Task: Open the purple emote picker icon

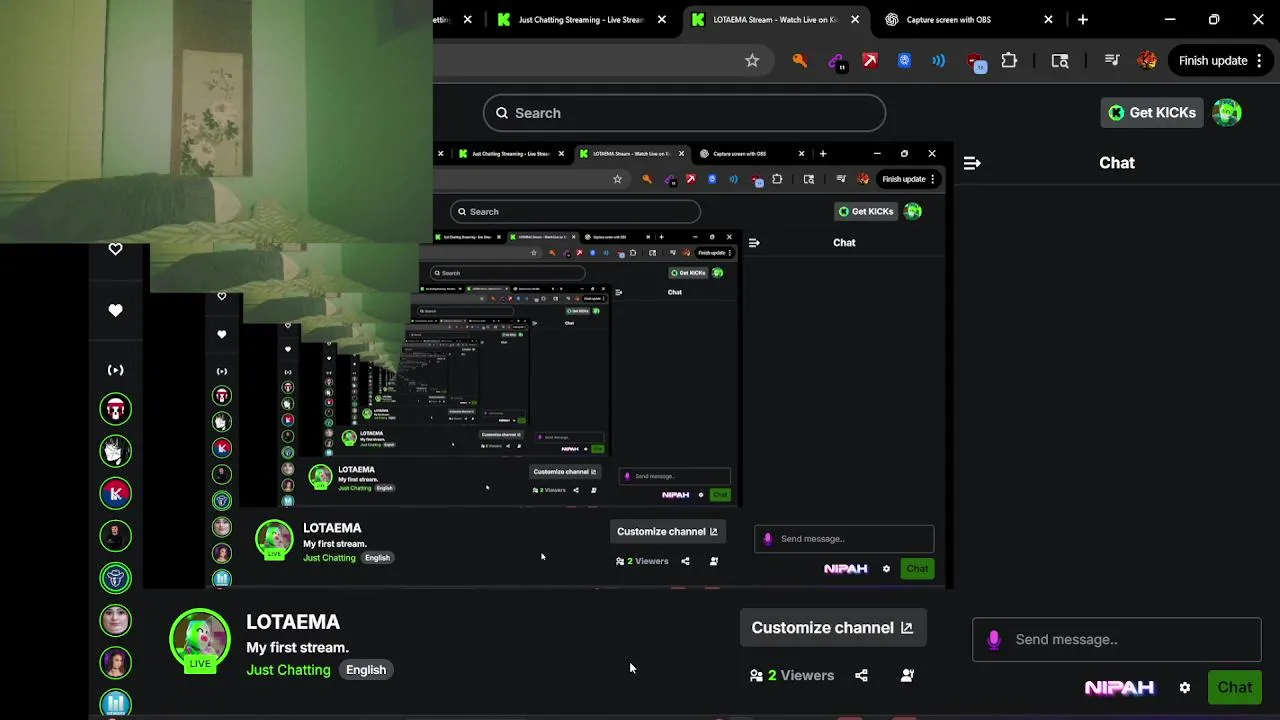Action: click(x=994, y=640)
